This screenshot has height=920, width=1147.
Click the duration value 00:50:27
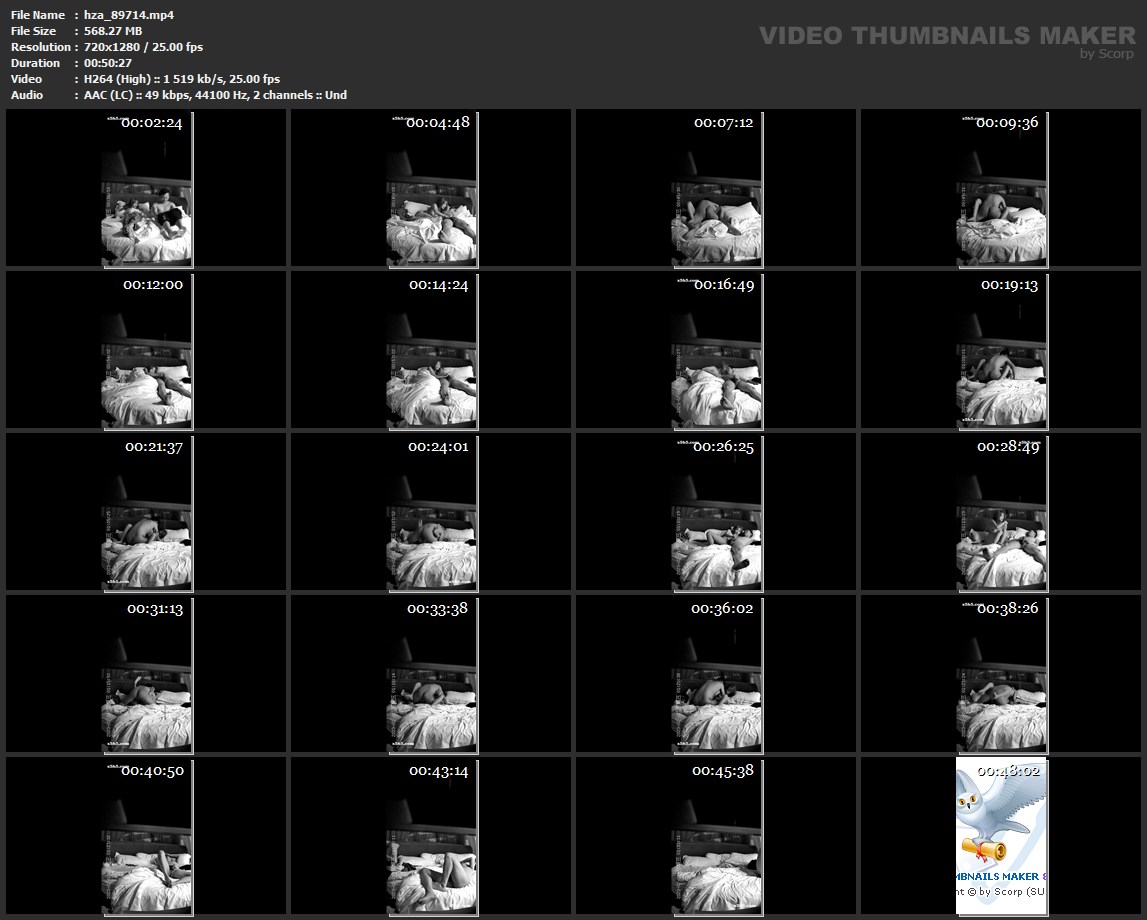click(x=108, y=63)
